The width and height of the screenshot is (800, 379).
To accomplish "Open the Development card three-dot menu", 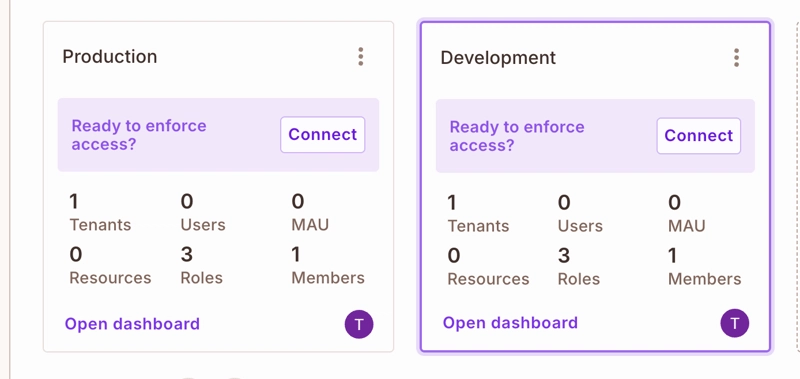I will pos(736,58).
